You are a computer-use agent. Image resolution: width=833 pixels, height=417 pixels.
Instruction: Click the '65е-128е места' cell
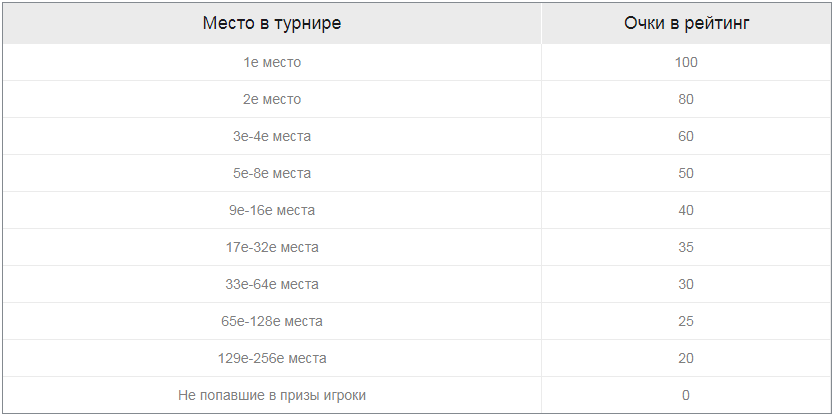pos(272,321)
